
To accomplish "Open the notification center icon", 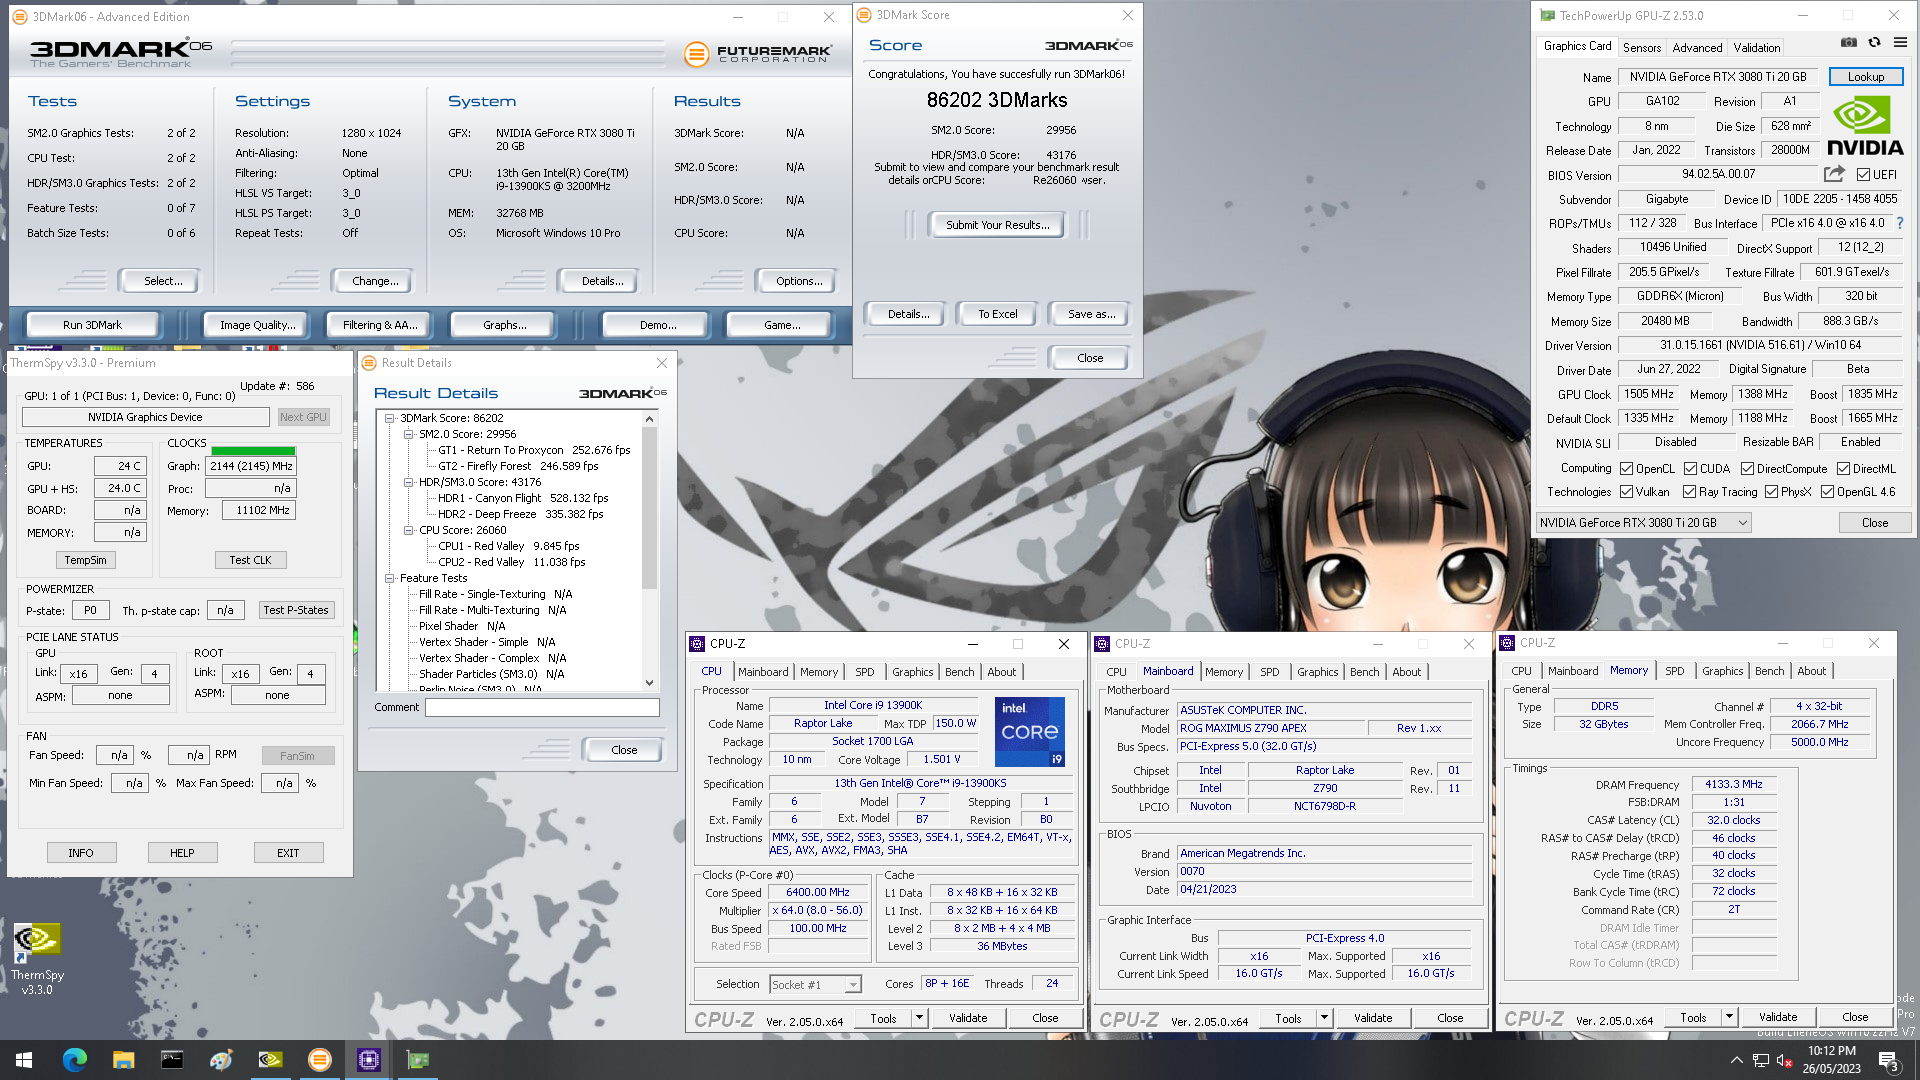I will point(1888,1060).
